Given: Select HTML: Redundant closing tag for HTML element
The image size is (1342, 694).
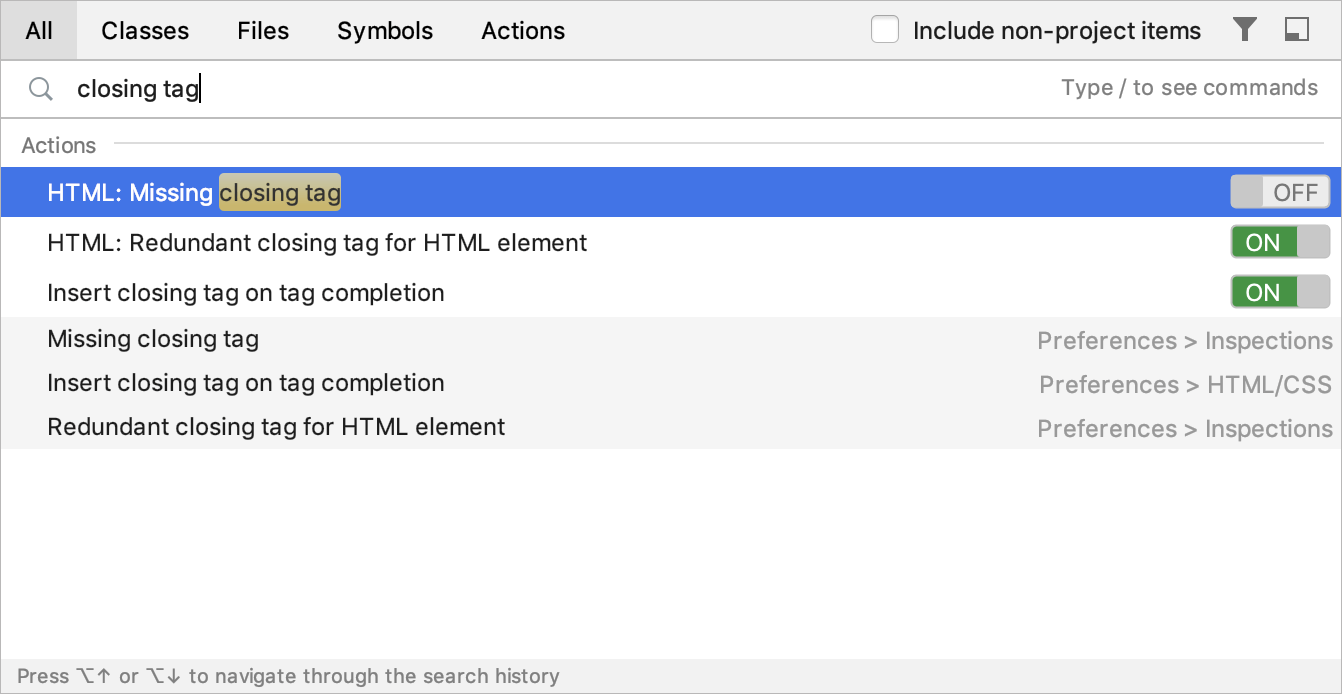Looking at the screenshot, I should click(317, 242).
